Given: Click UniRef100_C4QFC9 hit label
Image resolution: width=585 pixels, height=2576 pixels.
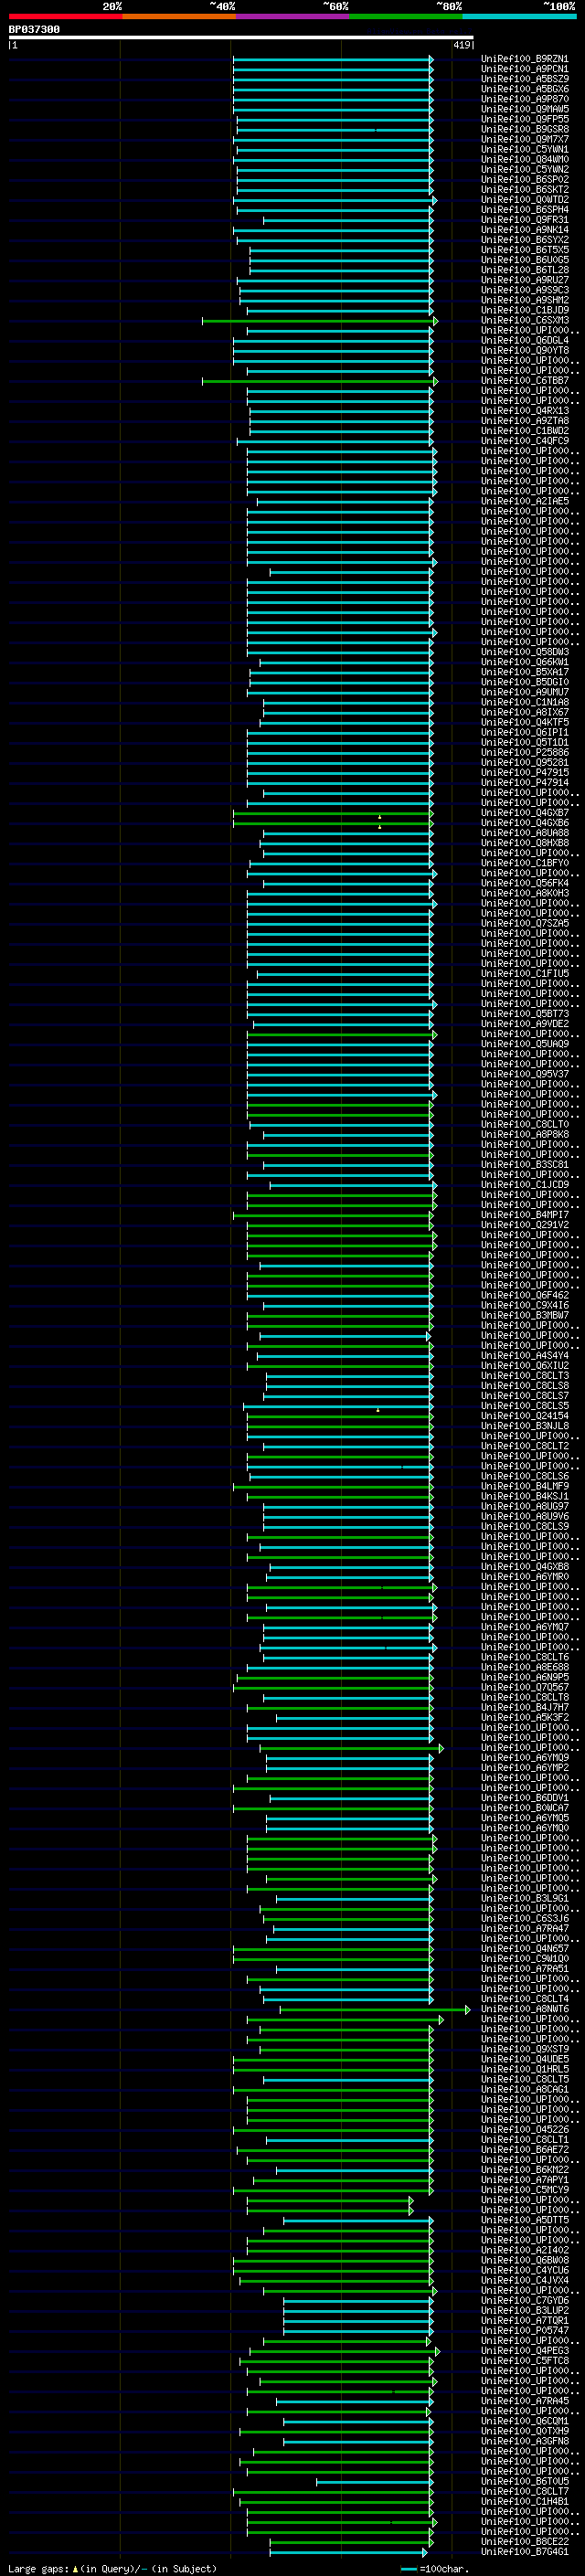Looking at the screenshot, I should pos(525,441).
